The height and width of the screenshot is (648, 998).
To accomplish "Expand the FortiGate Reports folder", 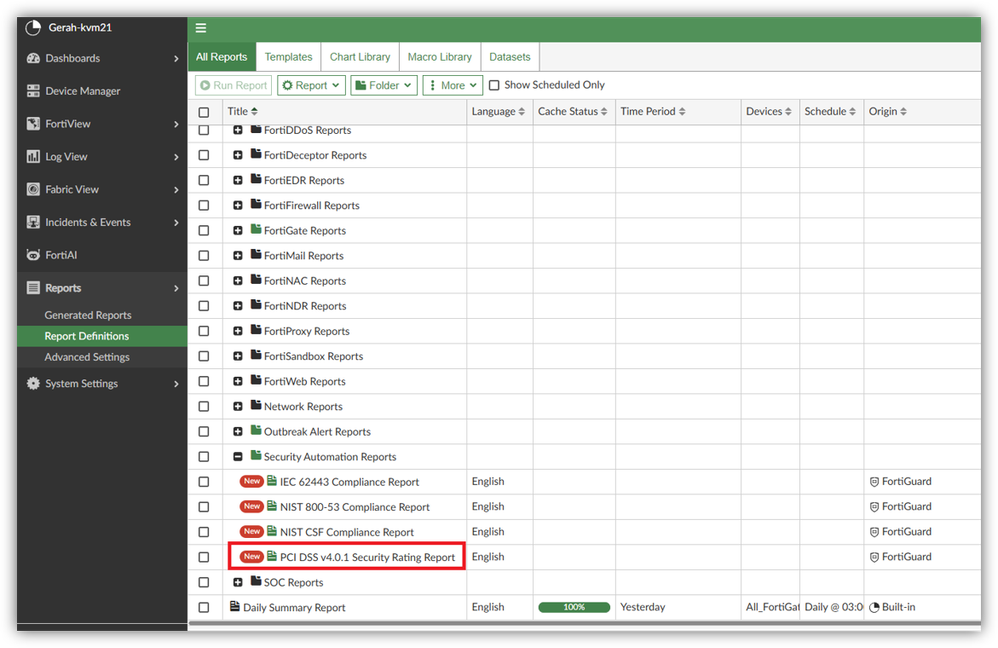I will pos(238,231).
